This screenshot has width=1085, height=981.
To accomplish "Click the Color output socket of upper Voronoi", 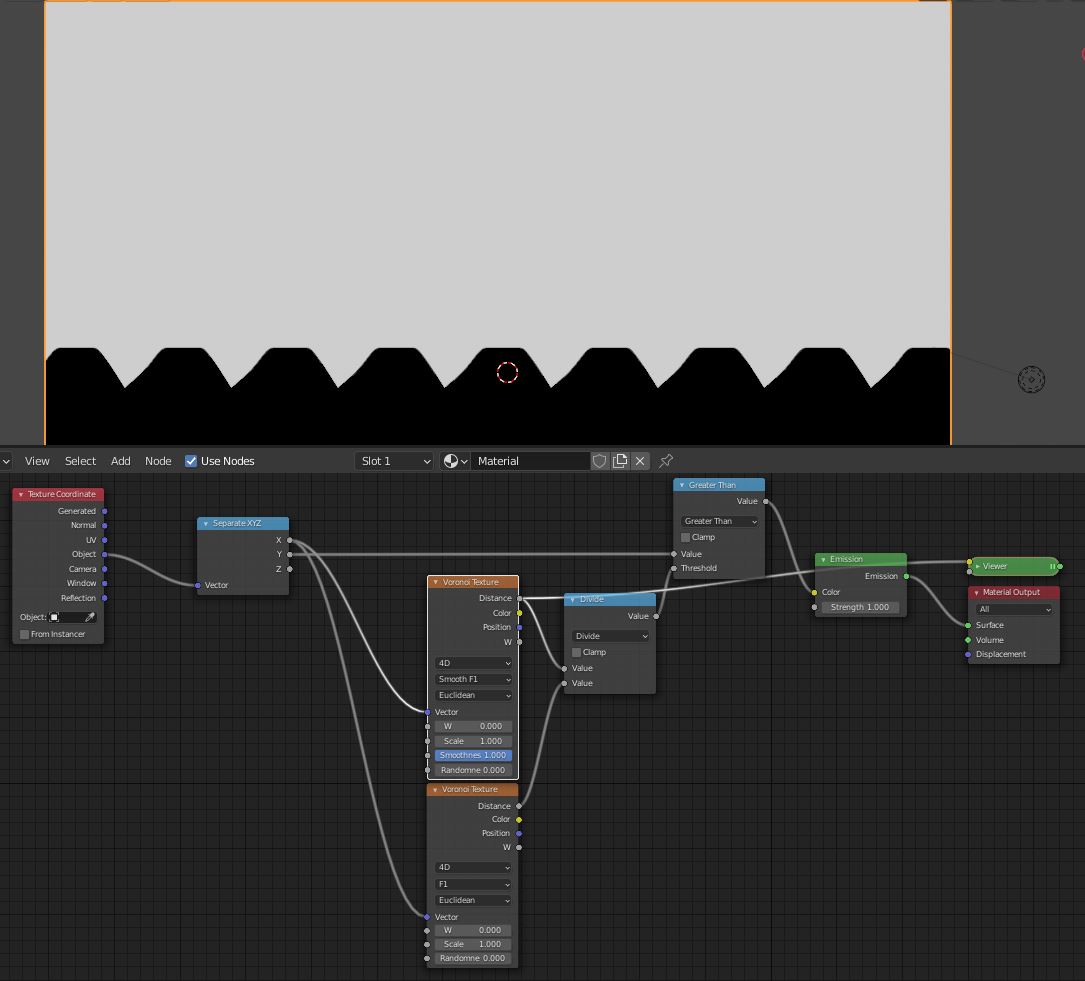I will point(520,614).
